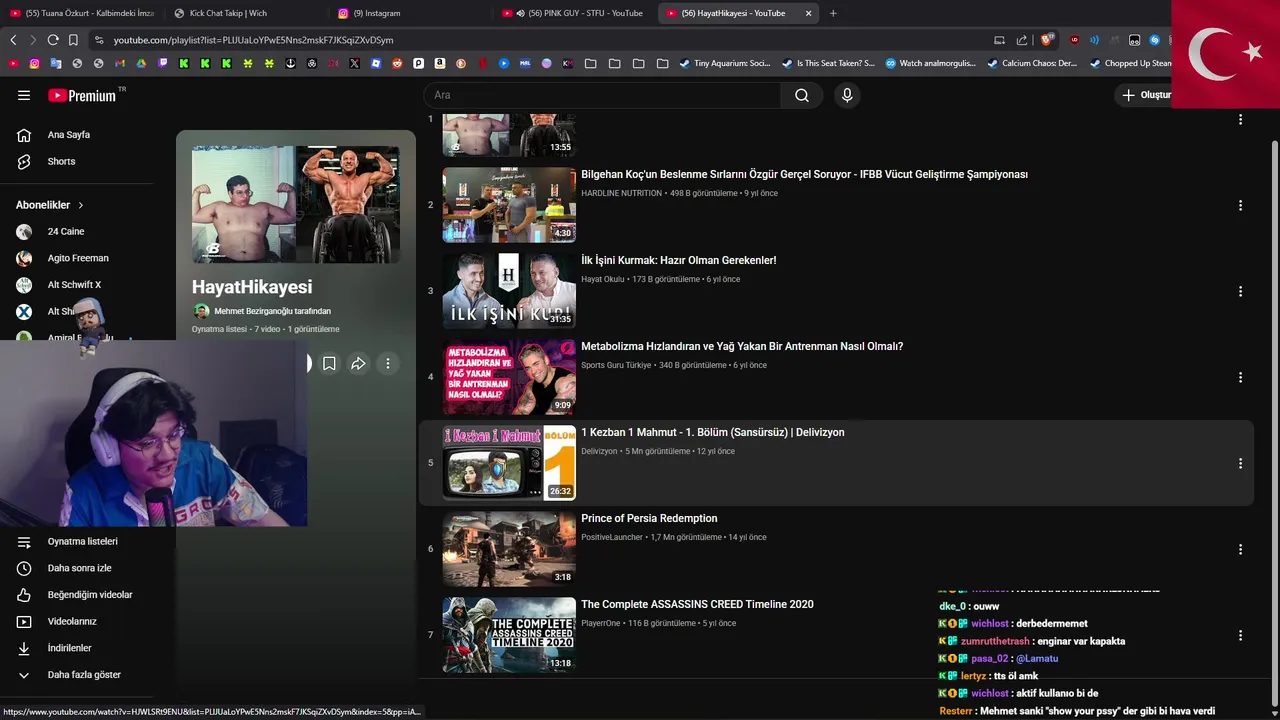1280x720 pixels.
Task: Open Oynatma listeleri in the sidebar
Action: tap(82, 541)
